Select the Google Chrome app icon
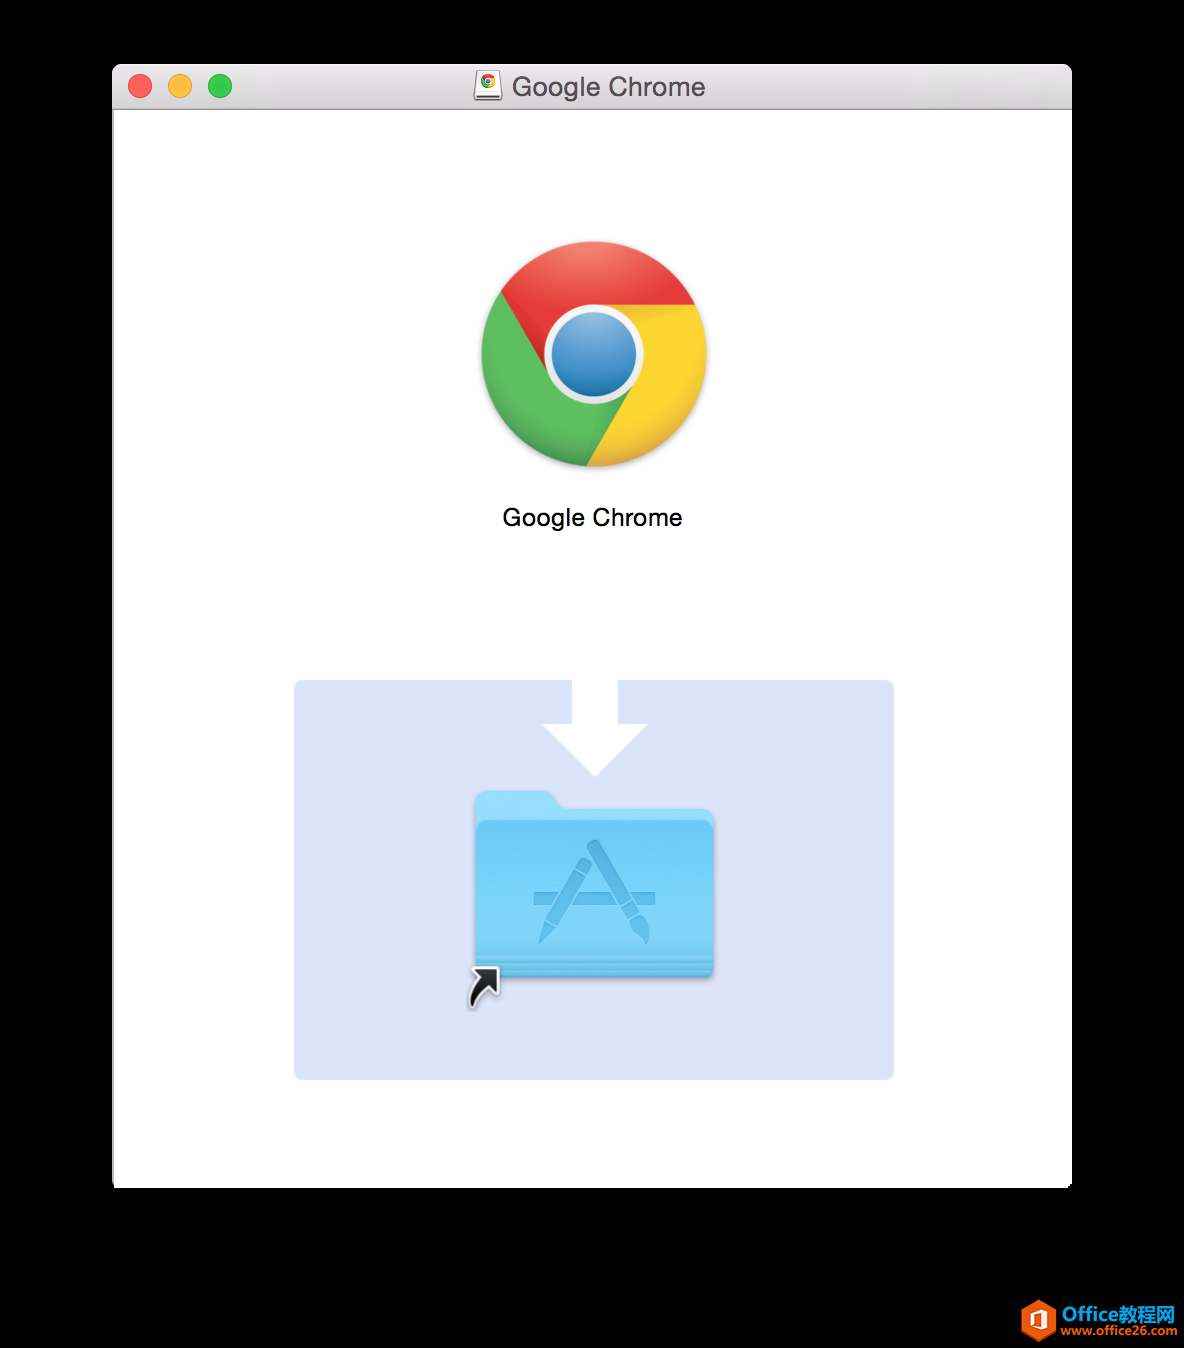The image size is (1184, 1348). pyautogui.click(x=594, y=354)
